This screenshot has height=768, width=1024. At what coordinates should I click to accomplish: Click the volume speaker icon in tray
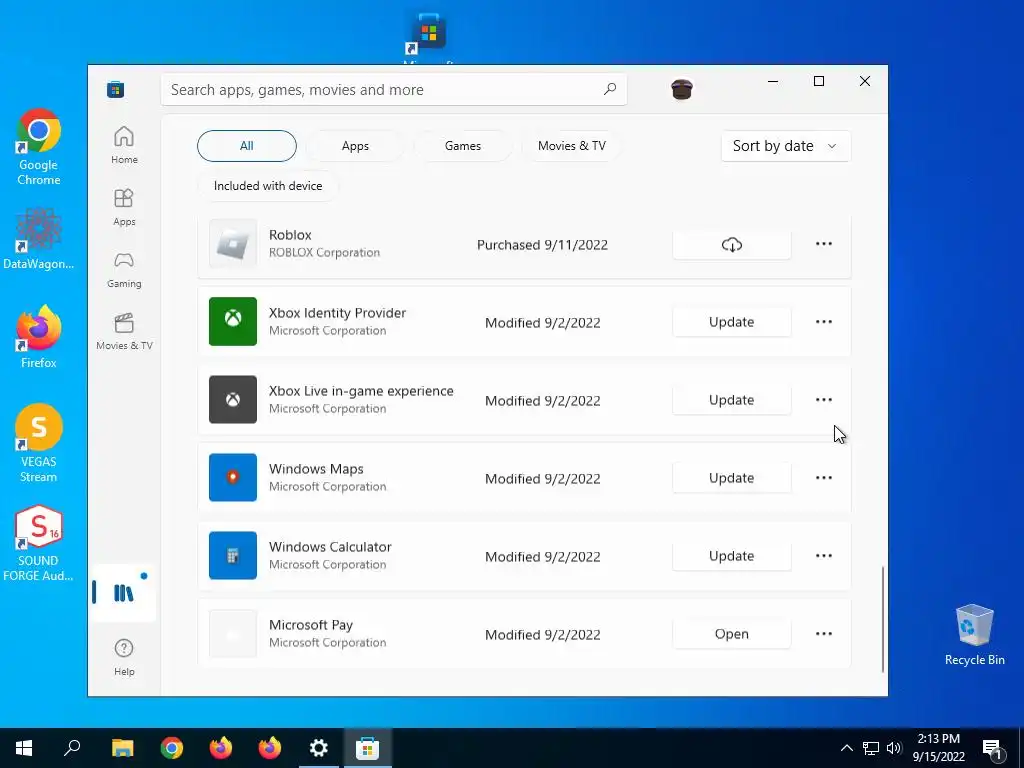point(894,748)
